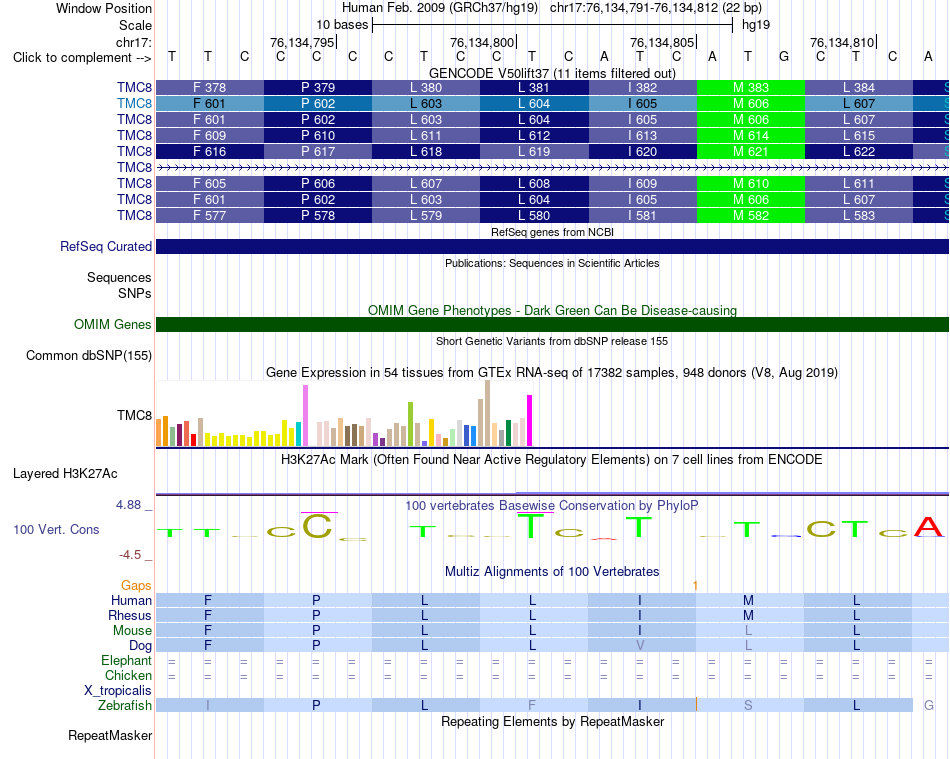The width and height of the screenshot is (950, 759).
Task: Click the G base in sequence row
Action: coord(784,57)
